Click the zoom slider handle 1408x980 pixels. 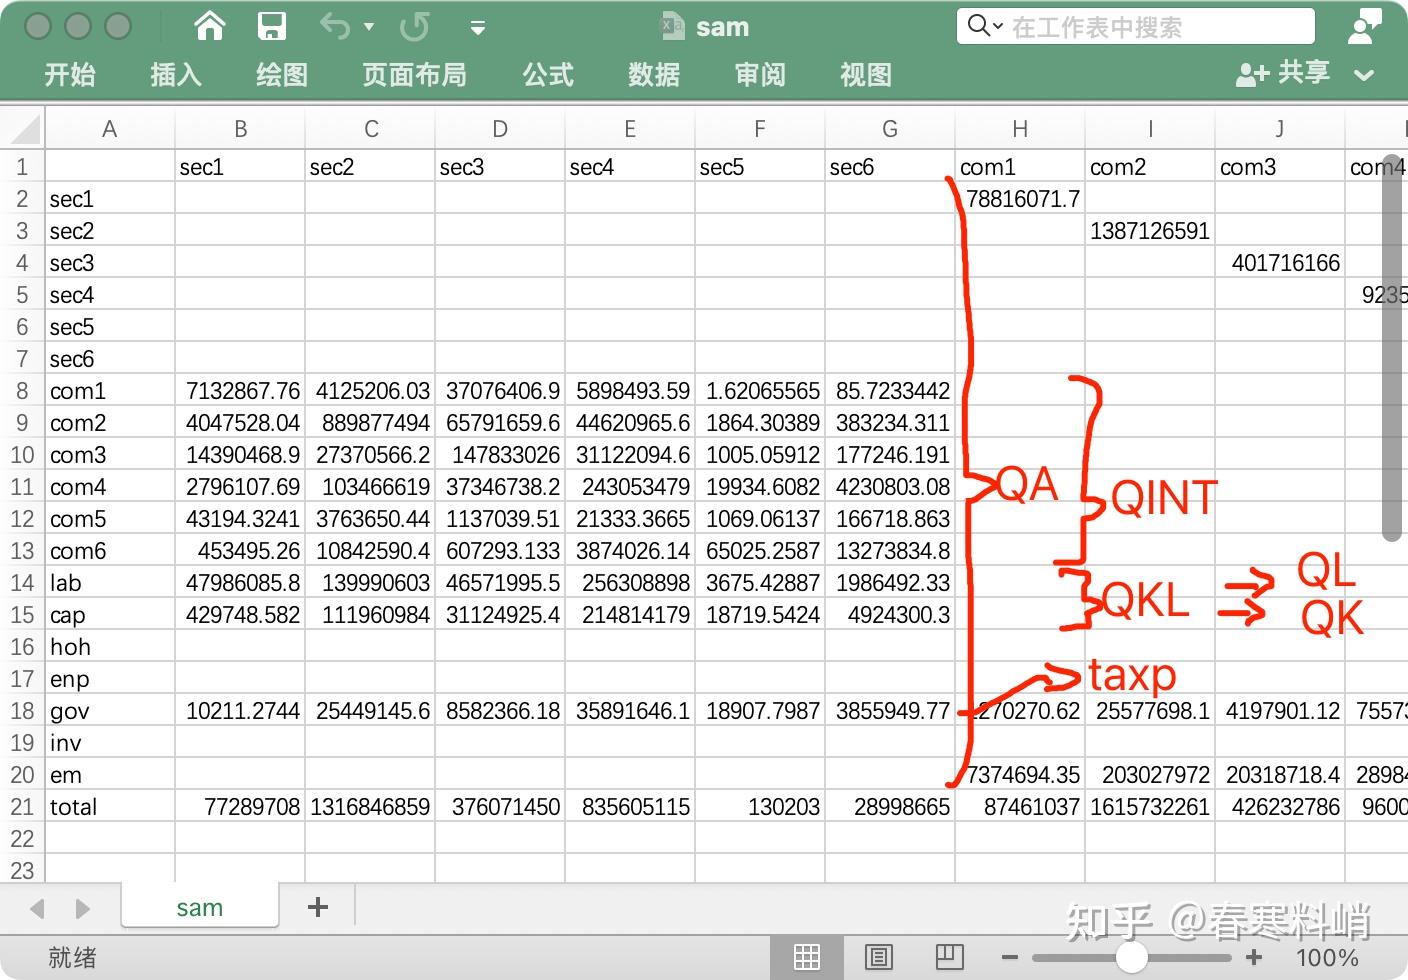point(1131,958)
